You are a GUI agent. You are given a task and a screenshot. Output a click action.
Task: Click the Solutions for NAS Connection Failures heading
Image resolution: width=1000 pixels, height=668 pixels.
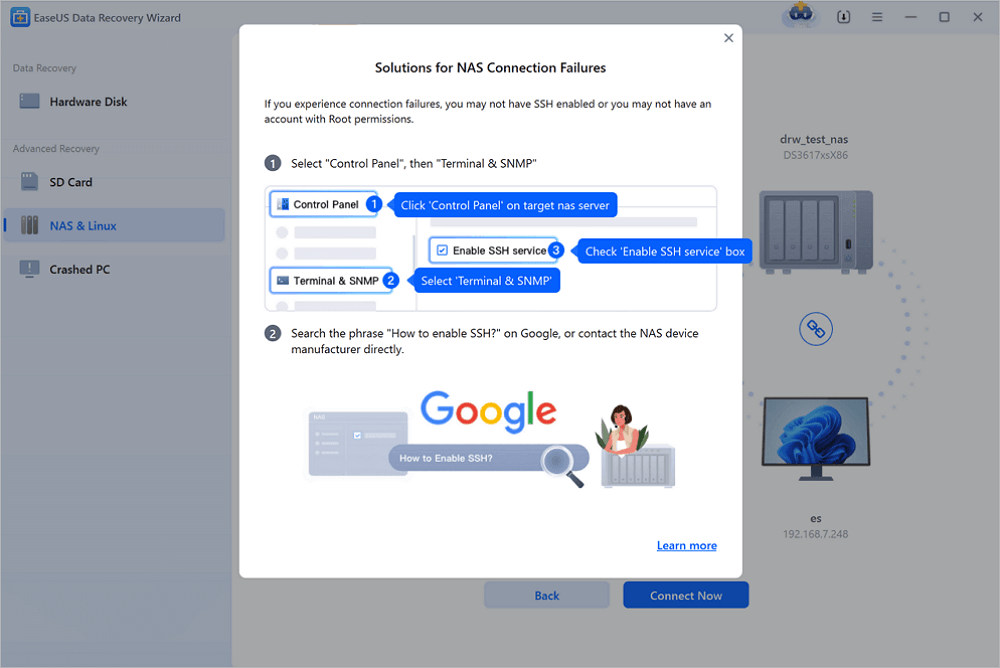(490, 68)
